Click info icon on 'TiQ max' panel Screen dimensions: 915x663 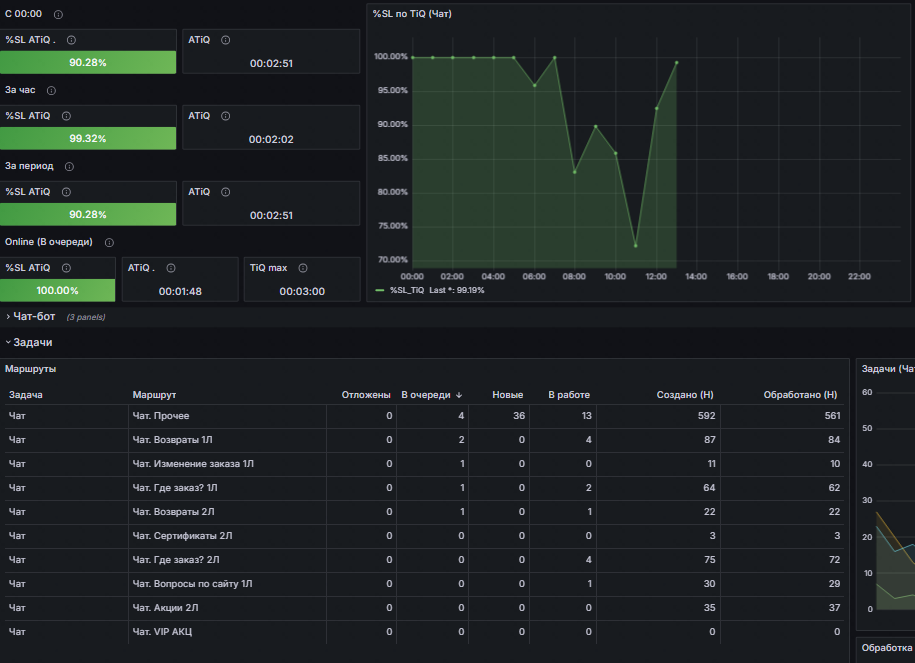[x=303, y=268]
